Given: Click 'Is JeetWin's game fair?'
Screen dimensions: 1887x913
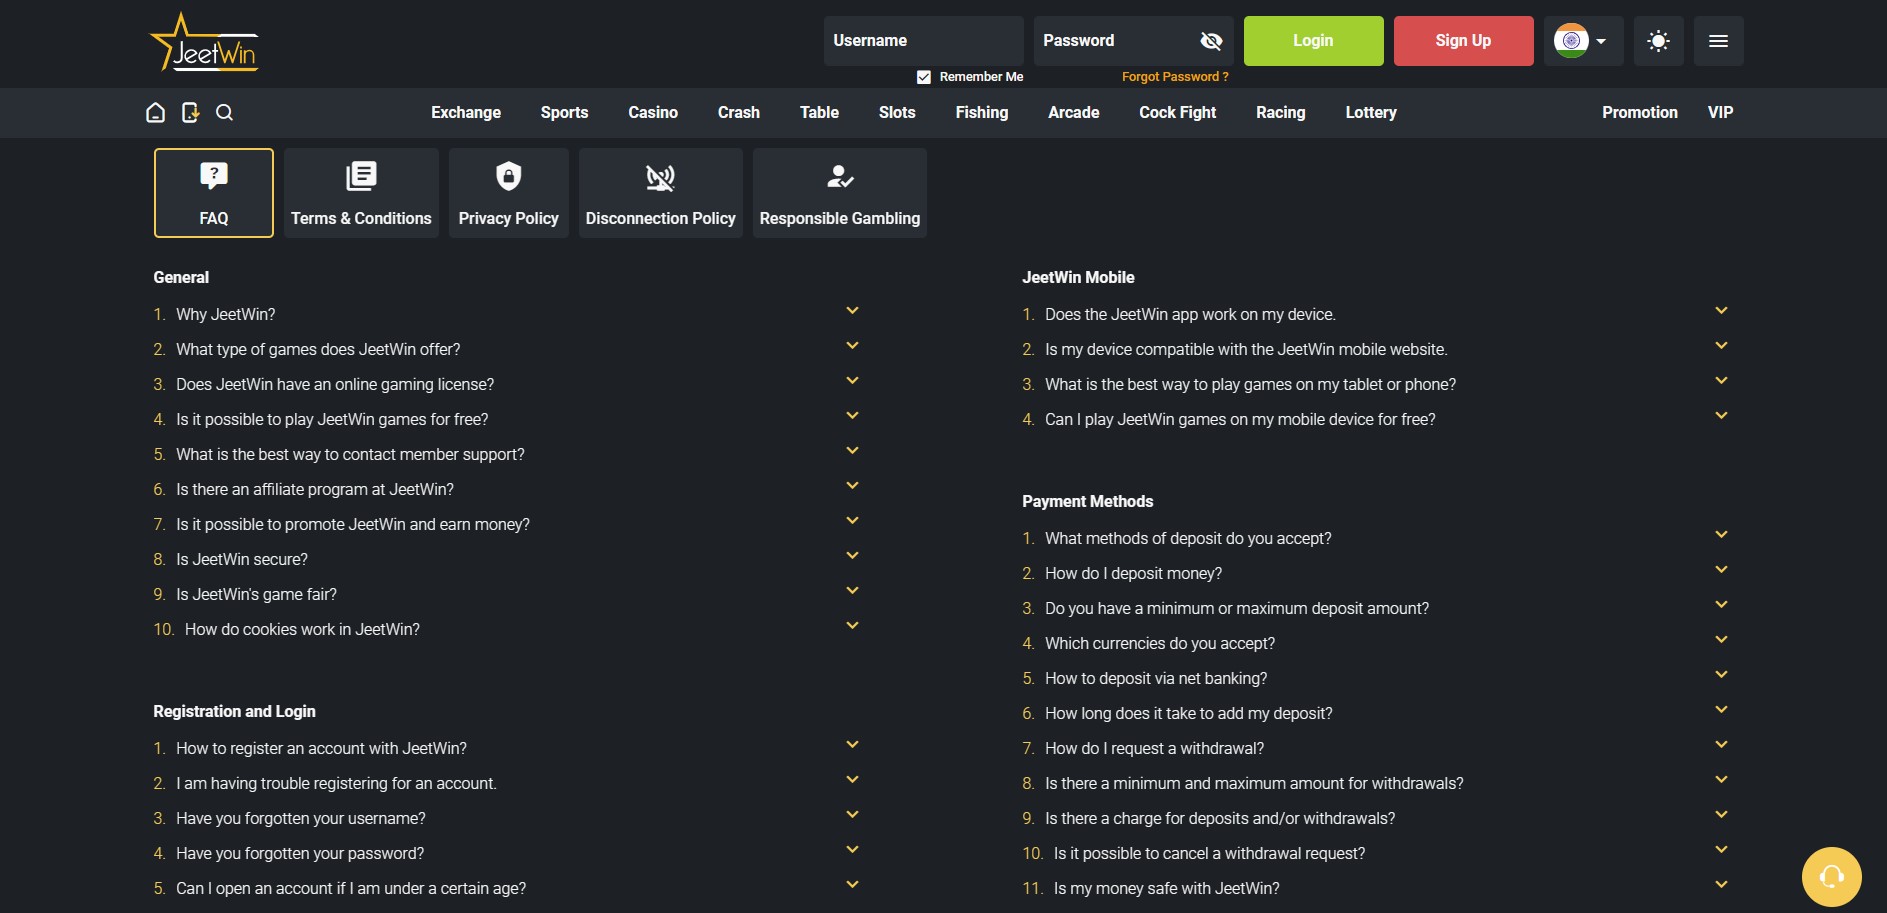Looking at the screenshot, I should pyautogui.click(x=256, y=595).
